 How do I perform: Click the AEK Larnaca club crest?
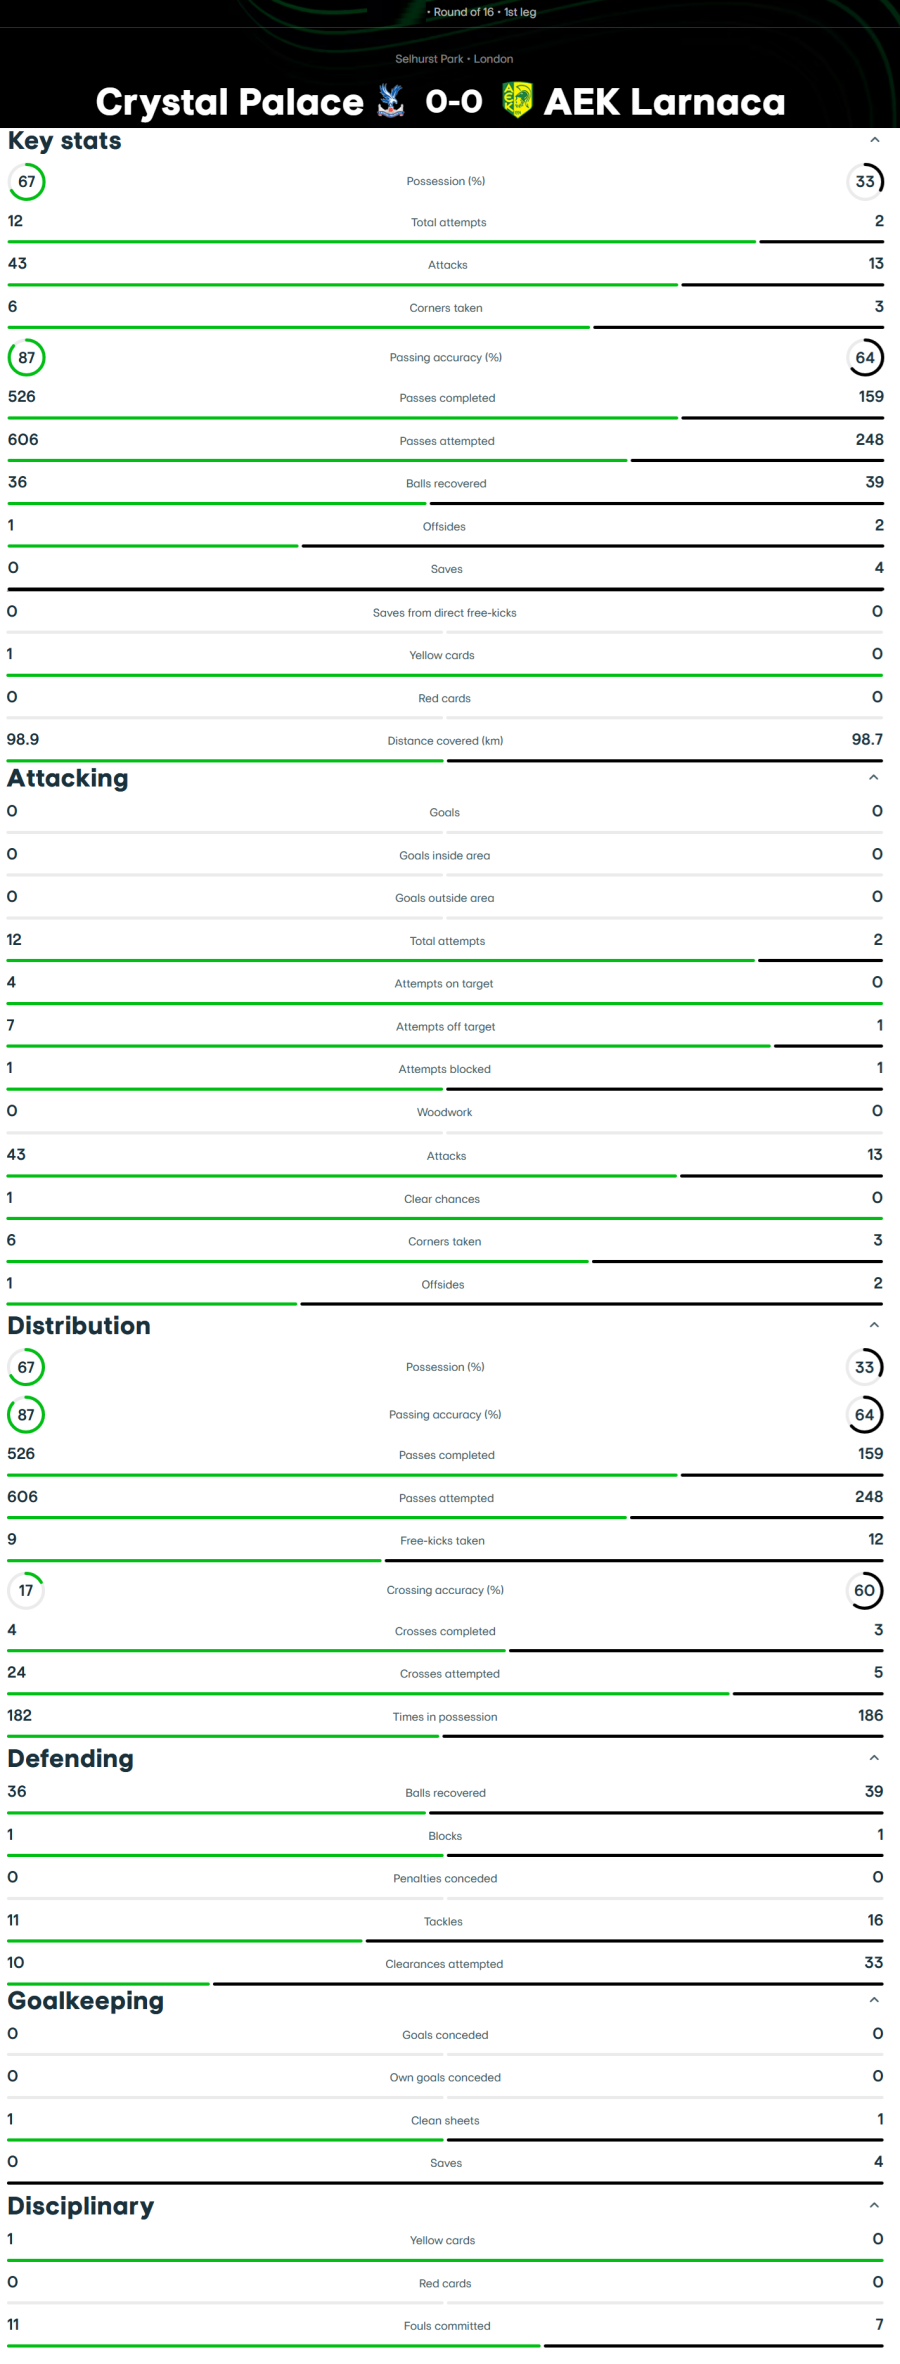[x=517, y=100]
